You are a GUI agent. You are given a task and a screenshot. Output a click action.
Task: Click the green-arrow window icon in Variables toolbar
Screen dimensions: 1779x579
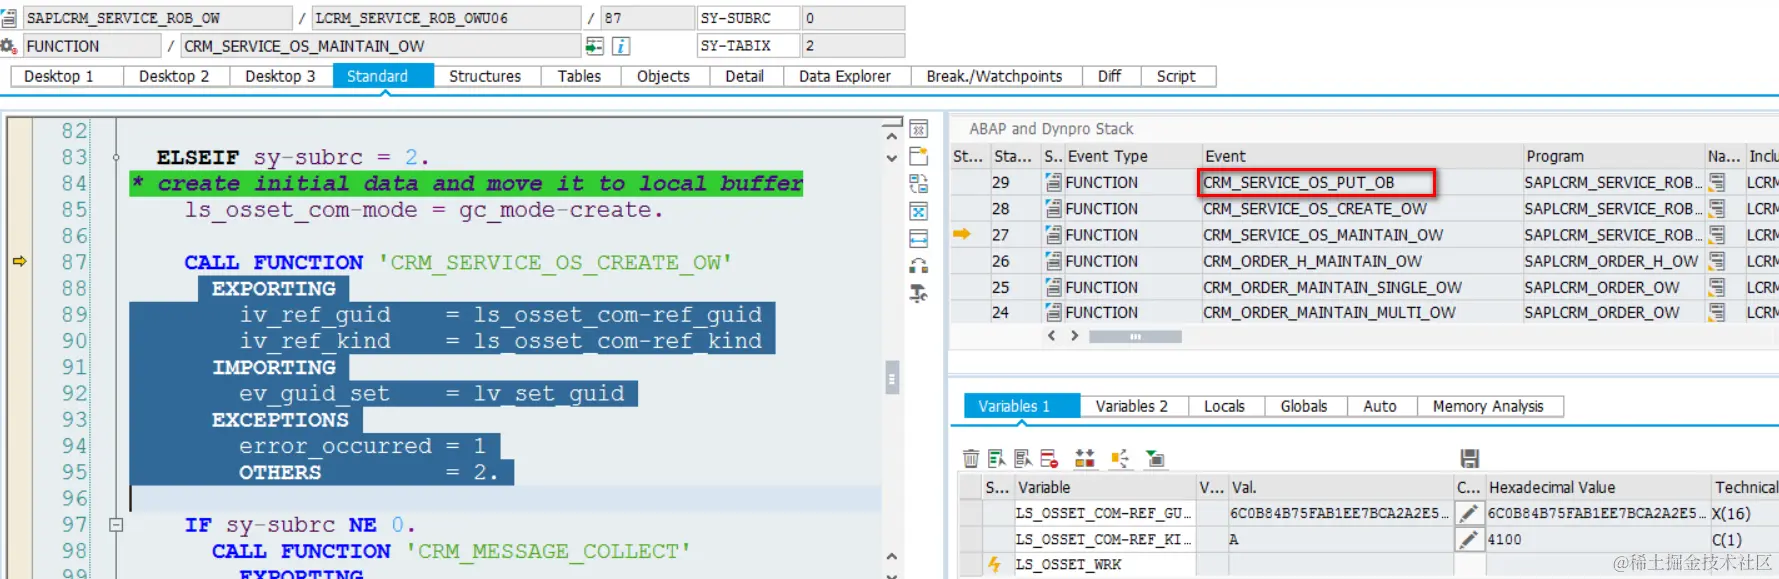point(1155,458)
